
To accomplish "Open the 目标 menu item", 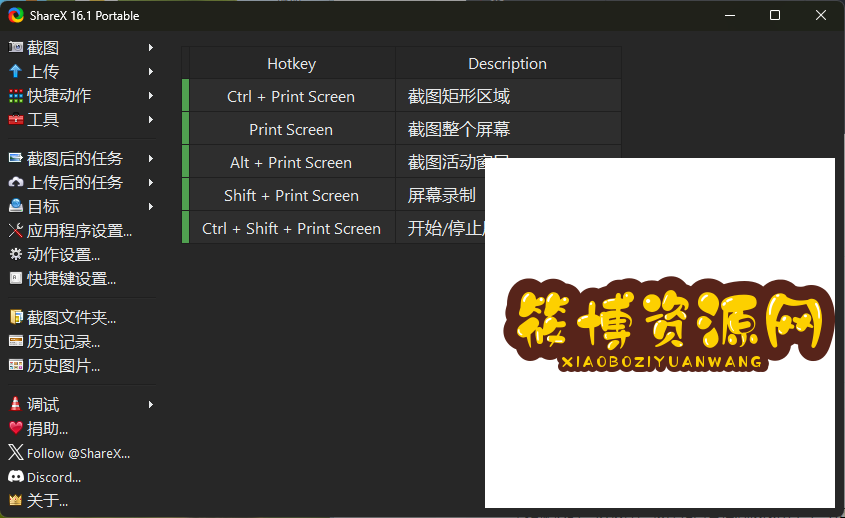I will tap(81, 206).
